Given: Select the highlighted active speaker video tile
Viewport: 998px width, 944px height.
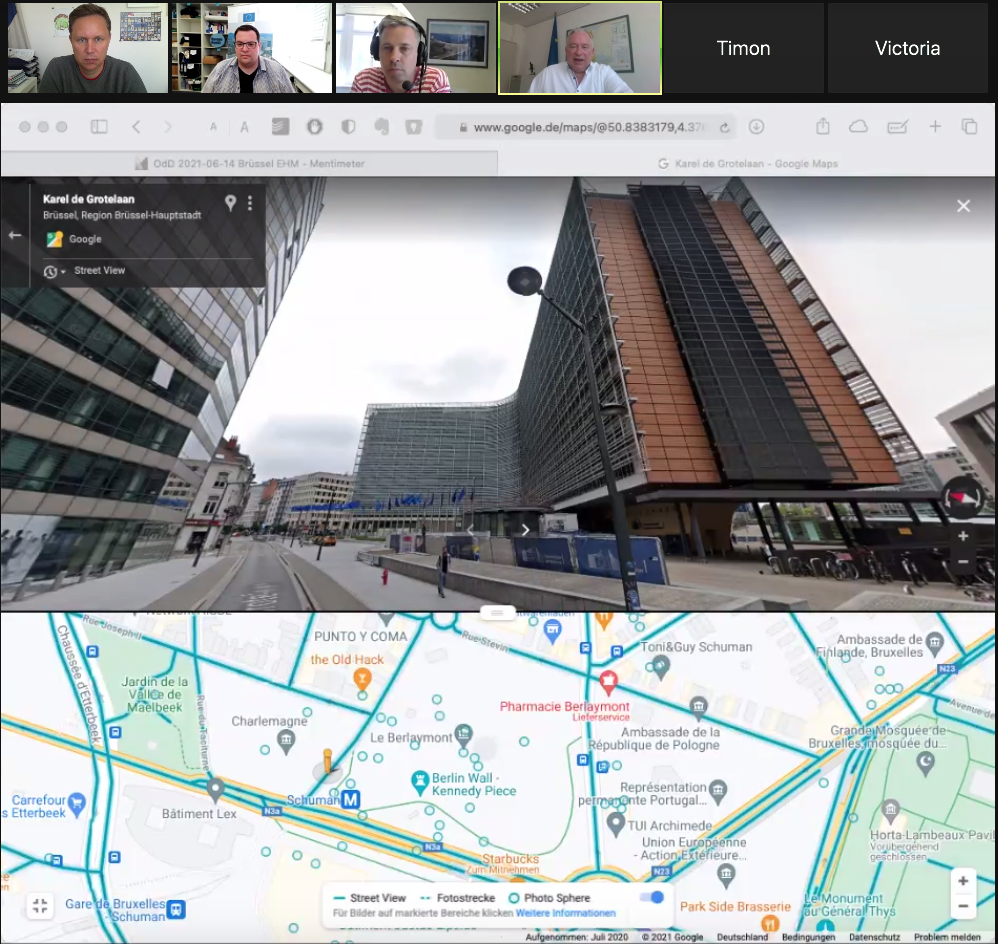Looking at the screenshot, I should 580,48.
